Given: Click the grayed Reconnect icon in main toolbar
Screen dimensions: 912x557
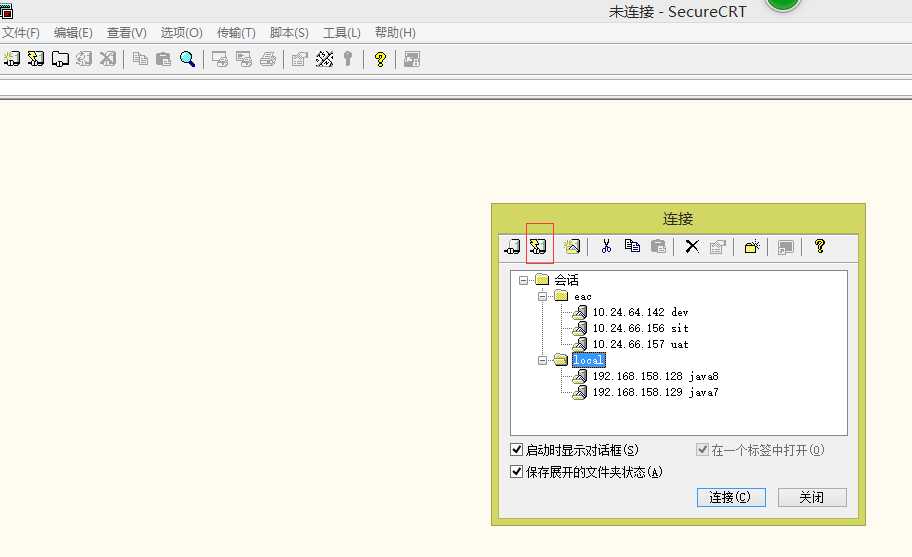Looking at the screenshot, I should coord(84,59).
